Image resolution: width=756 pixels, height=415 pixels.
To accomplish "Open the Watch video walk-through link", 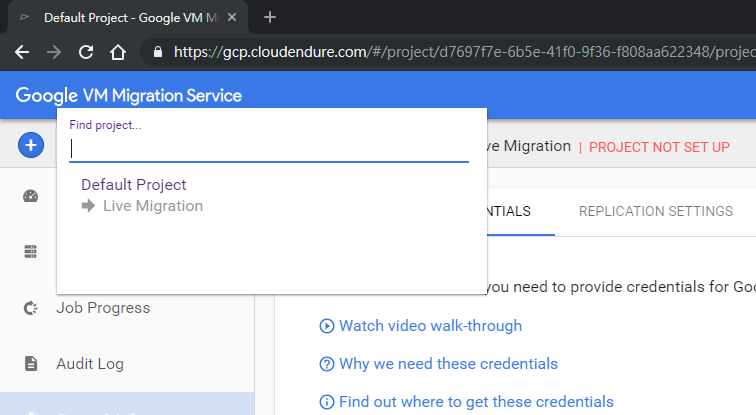I will pos(430,326).
